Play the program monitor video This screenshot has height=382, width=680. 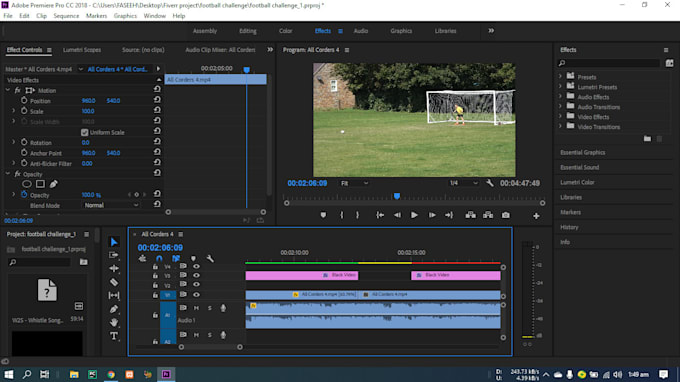414,215
